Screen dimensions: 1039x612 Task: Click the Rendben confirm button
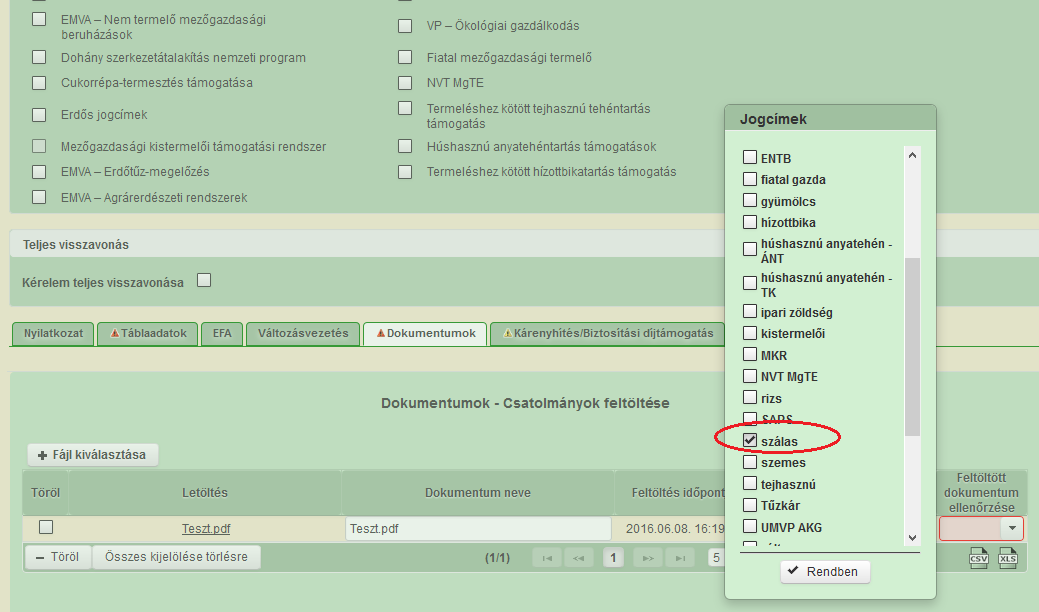825,572
